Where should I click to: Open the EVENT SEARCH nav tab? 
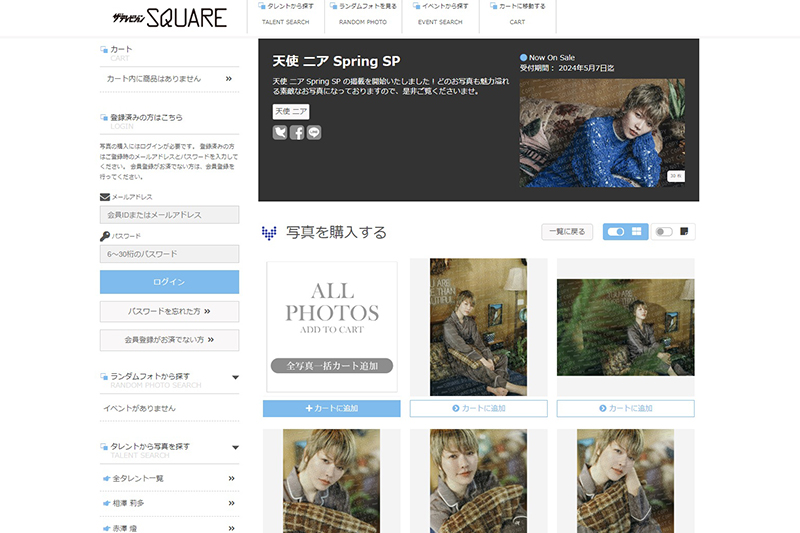pos(438,14)
